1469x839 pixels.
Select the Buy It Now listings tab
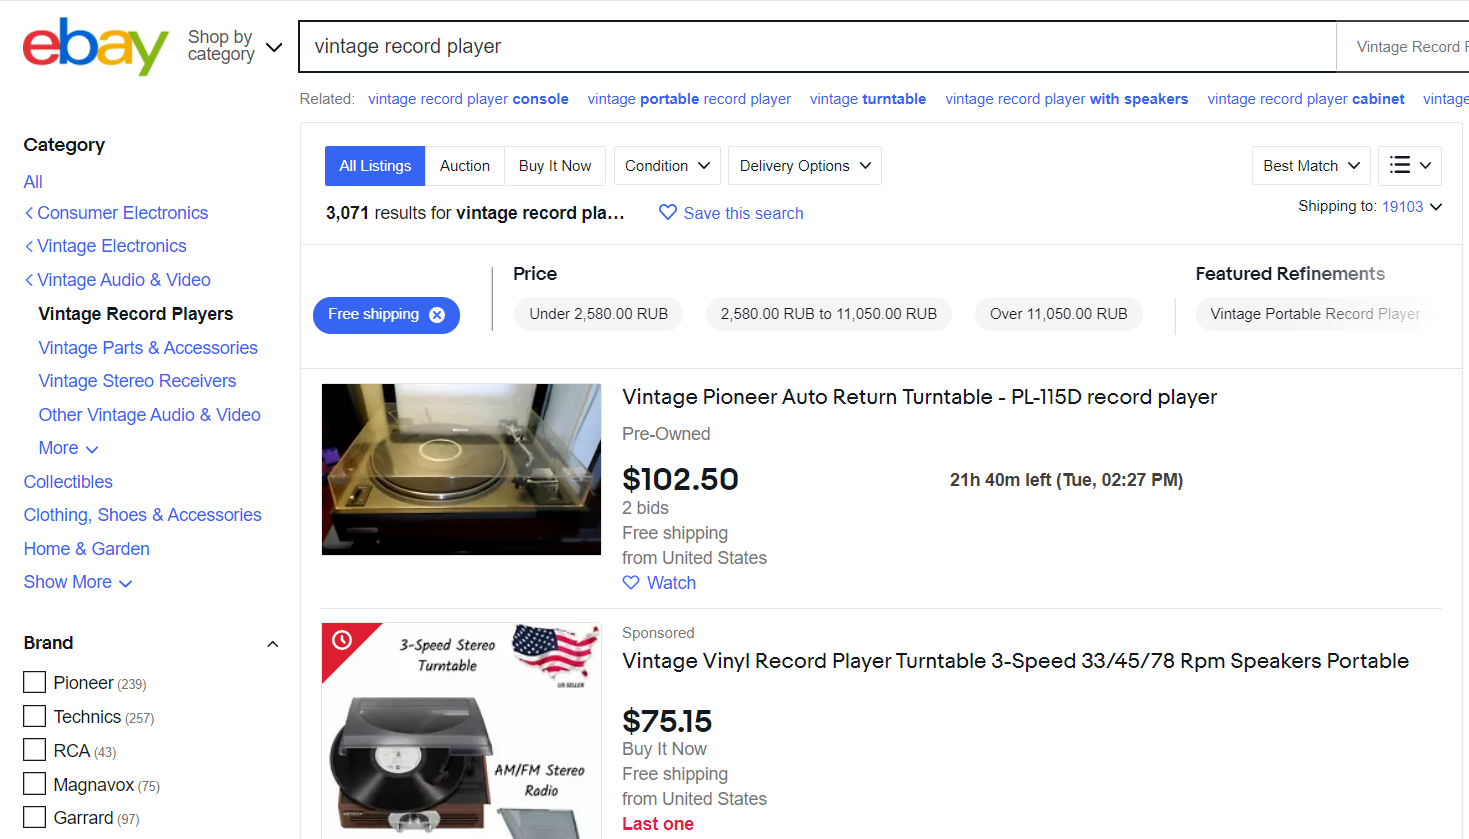[x=555, y=165]
